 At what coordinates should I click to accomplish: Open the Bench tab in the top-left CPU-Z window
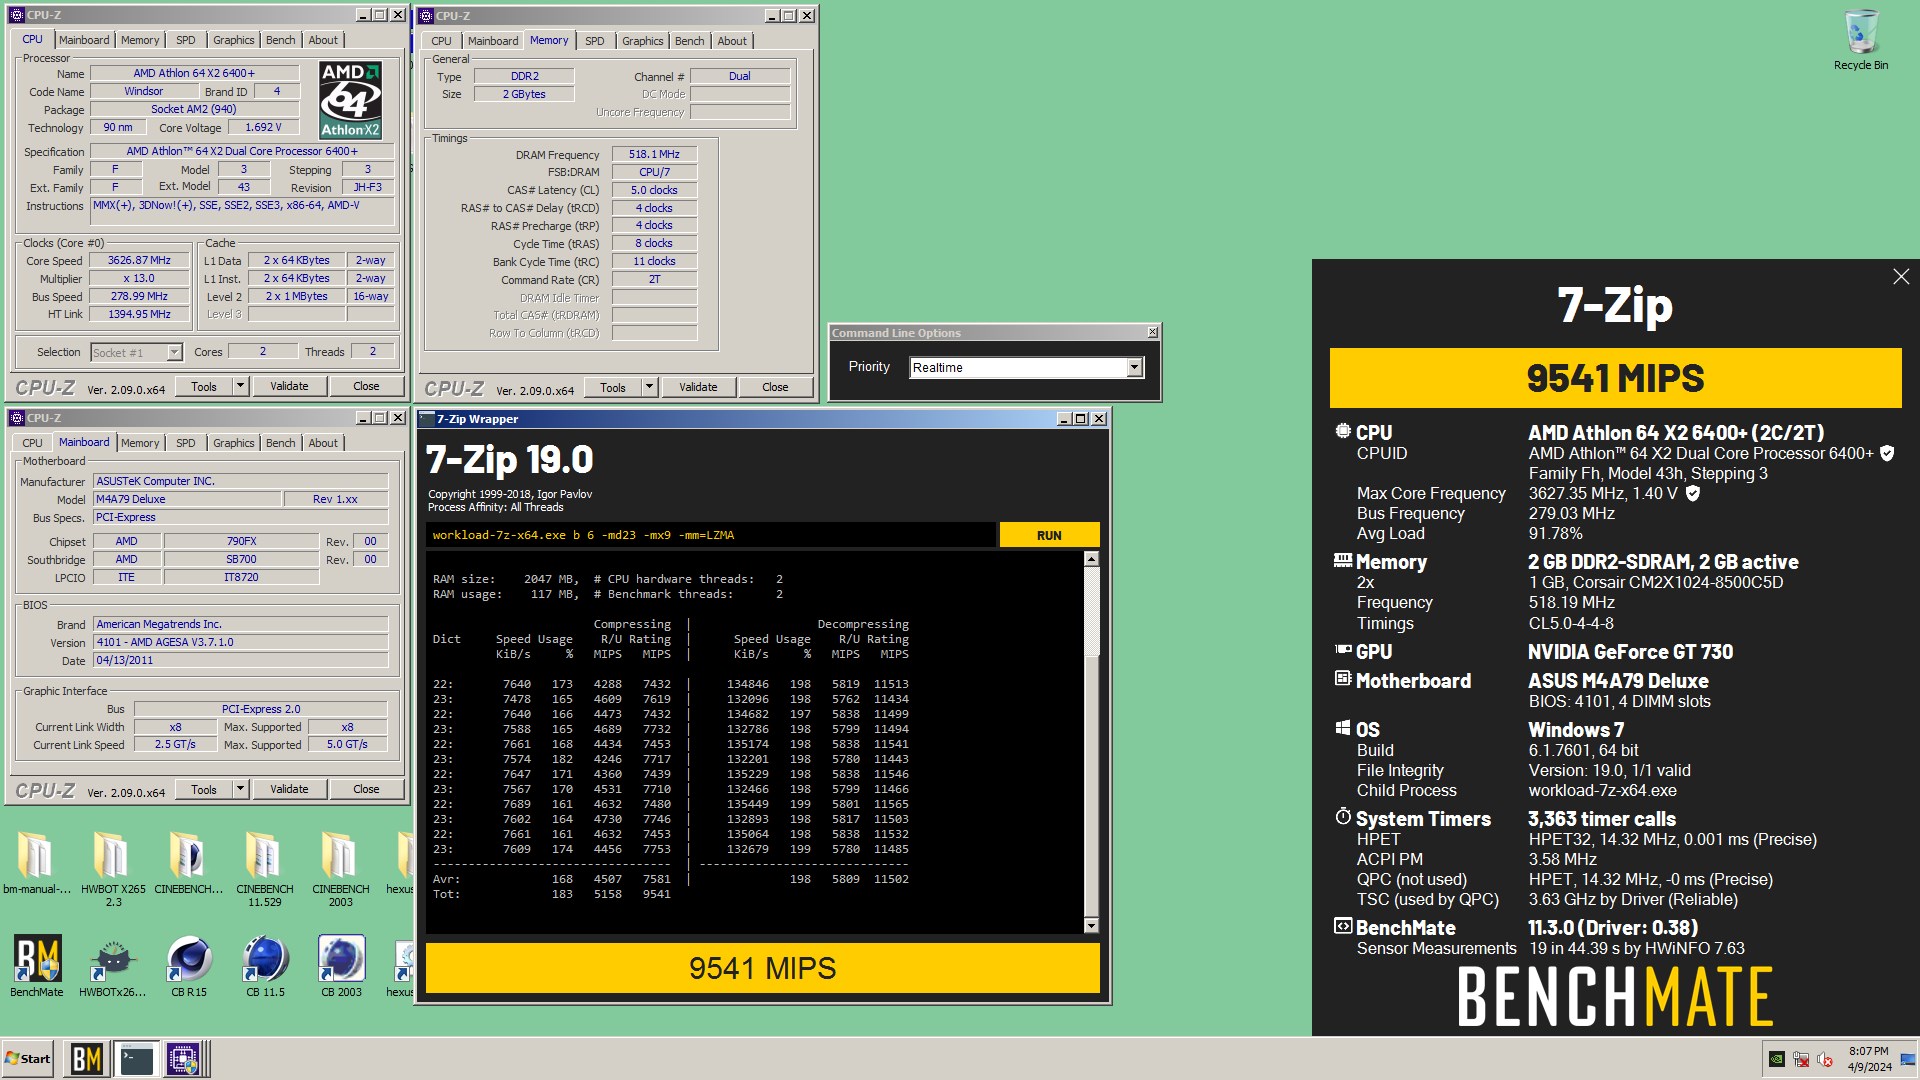[281, 40]
